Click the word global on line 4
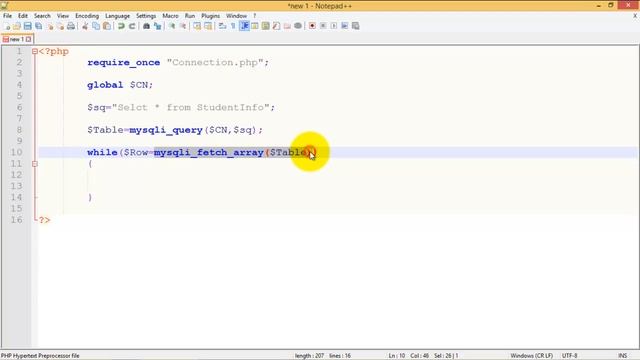The image size is (640, 360). point(105,85)
